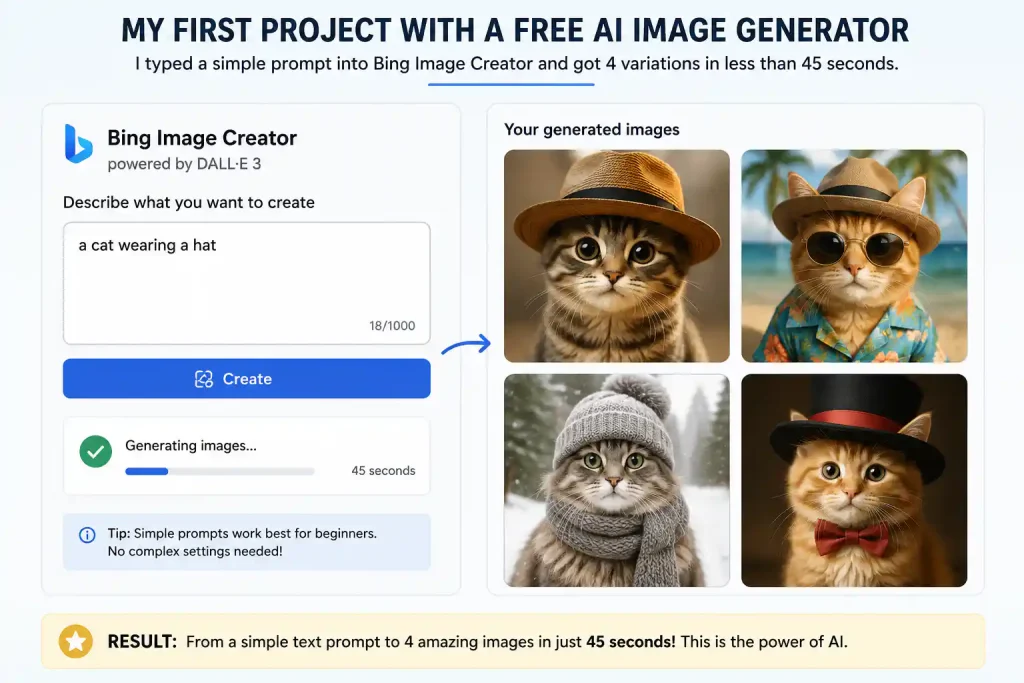Click the subtitle about Bing Image Creator
1024x683 pixels.
point(517,64)
